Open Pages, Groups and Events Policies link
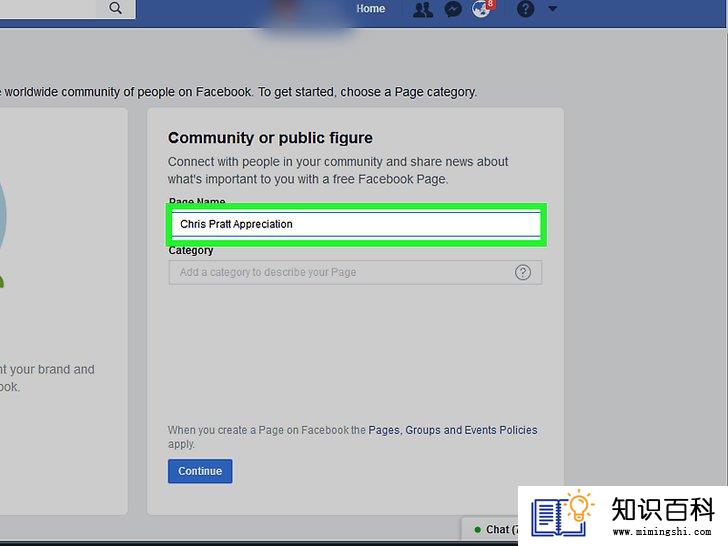 click(x=453, y=430)
